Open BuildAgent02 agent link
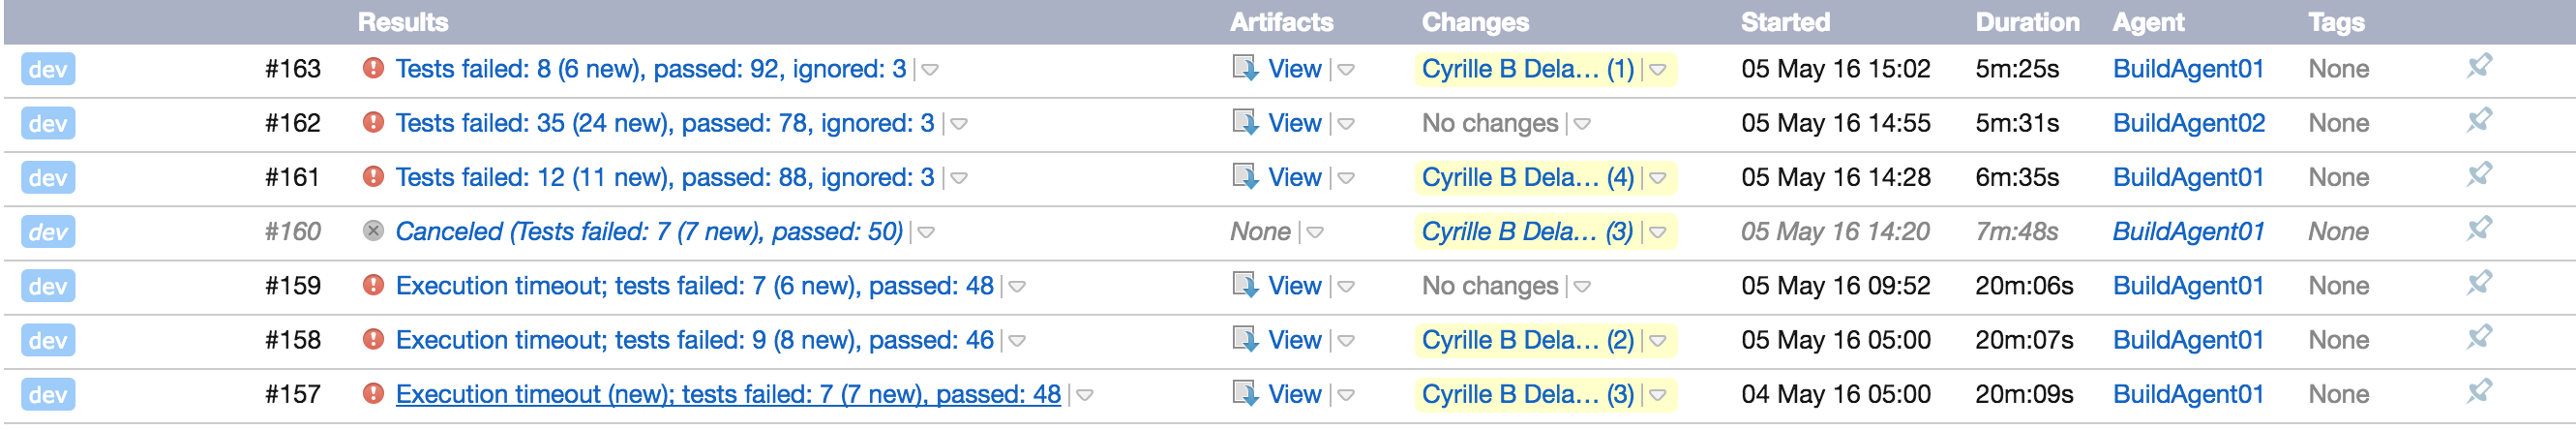 tap(2188, 123)
